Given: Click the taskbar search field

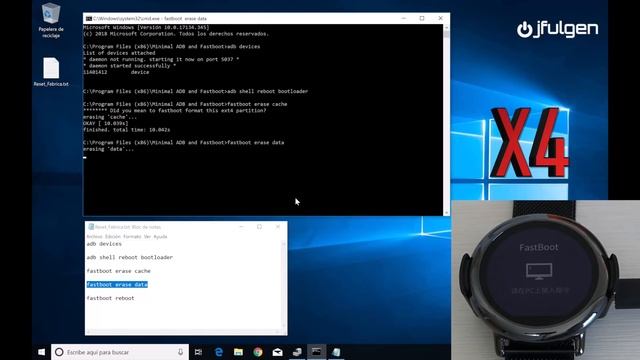Looking at the screenshot, I should tap(120, 352).
